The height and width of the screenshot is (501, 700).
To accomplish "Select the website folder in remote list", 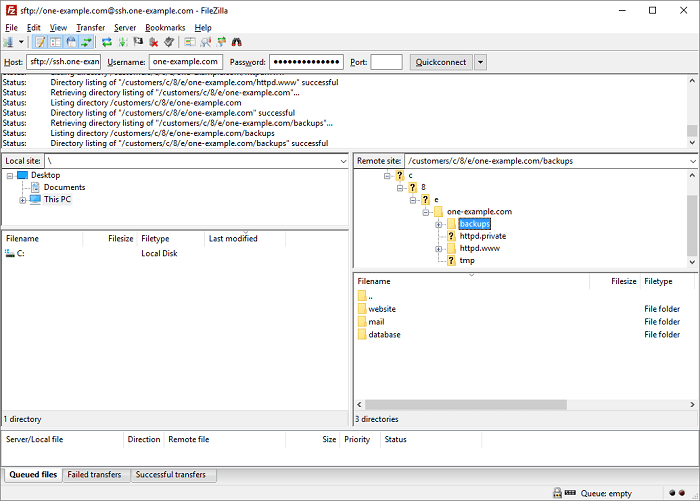I will [382, 309].
